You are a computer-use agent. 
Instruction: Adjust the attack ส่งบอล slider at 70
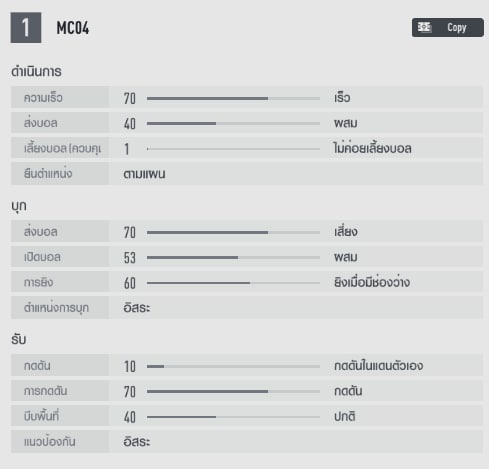[233, 232]
